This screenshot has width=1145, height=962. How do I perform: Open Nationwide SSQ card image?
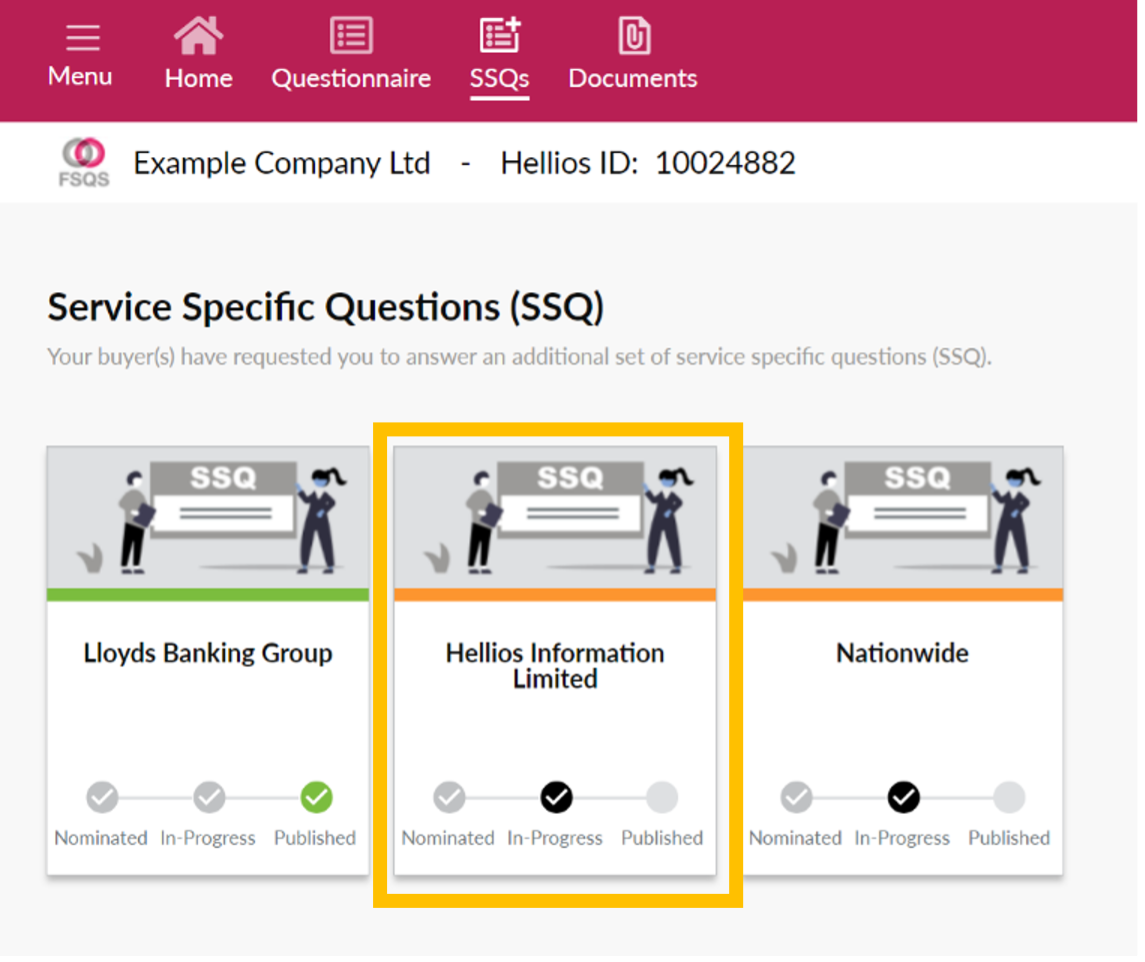(x=903, y=517)
